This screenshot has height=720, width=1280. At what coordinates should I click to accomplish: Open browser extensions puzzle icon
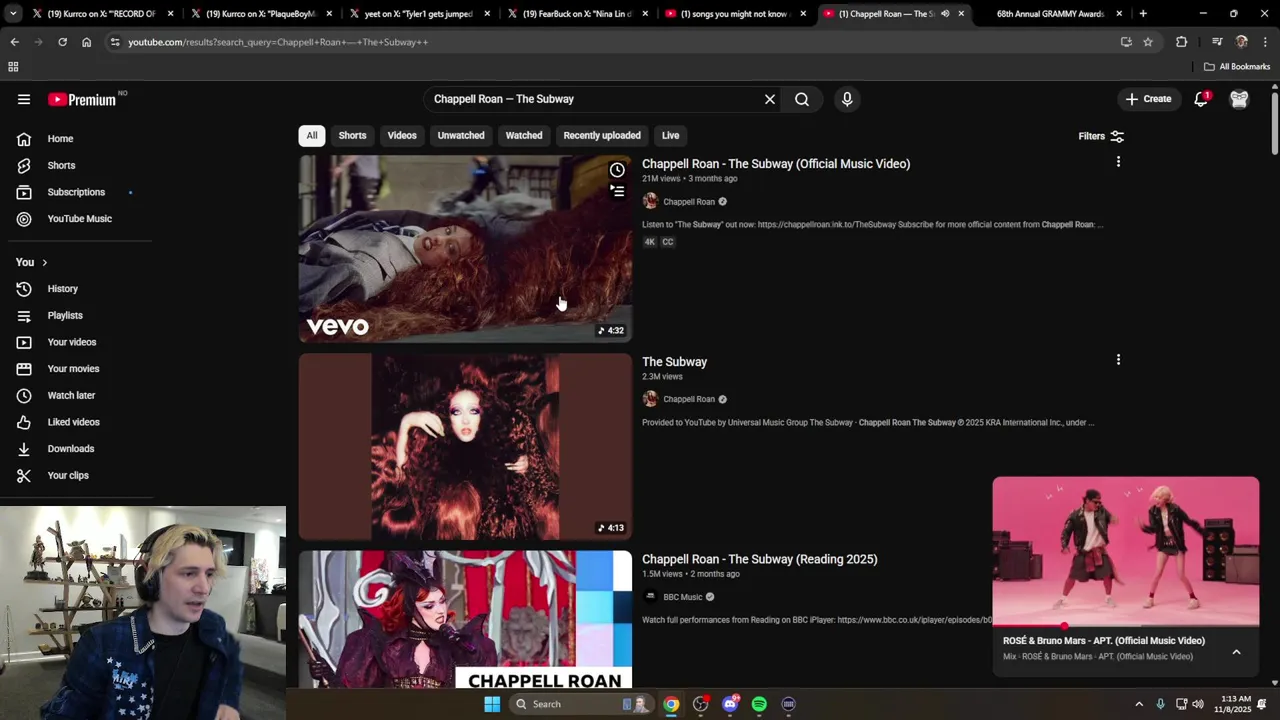tap(1181, 42)
